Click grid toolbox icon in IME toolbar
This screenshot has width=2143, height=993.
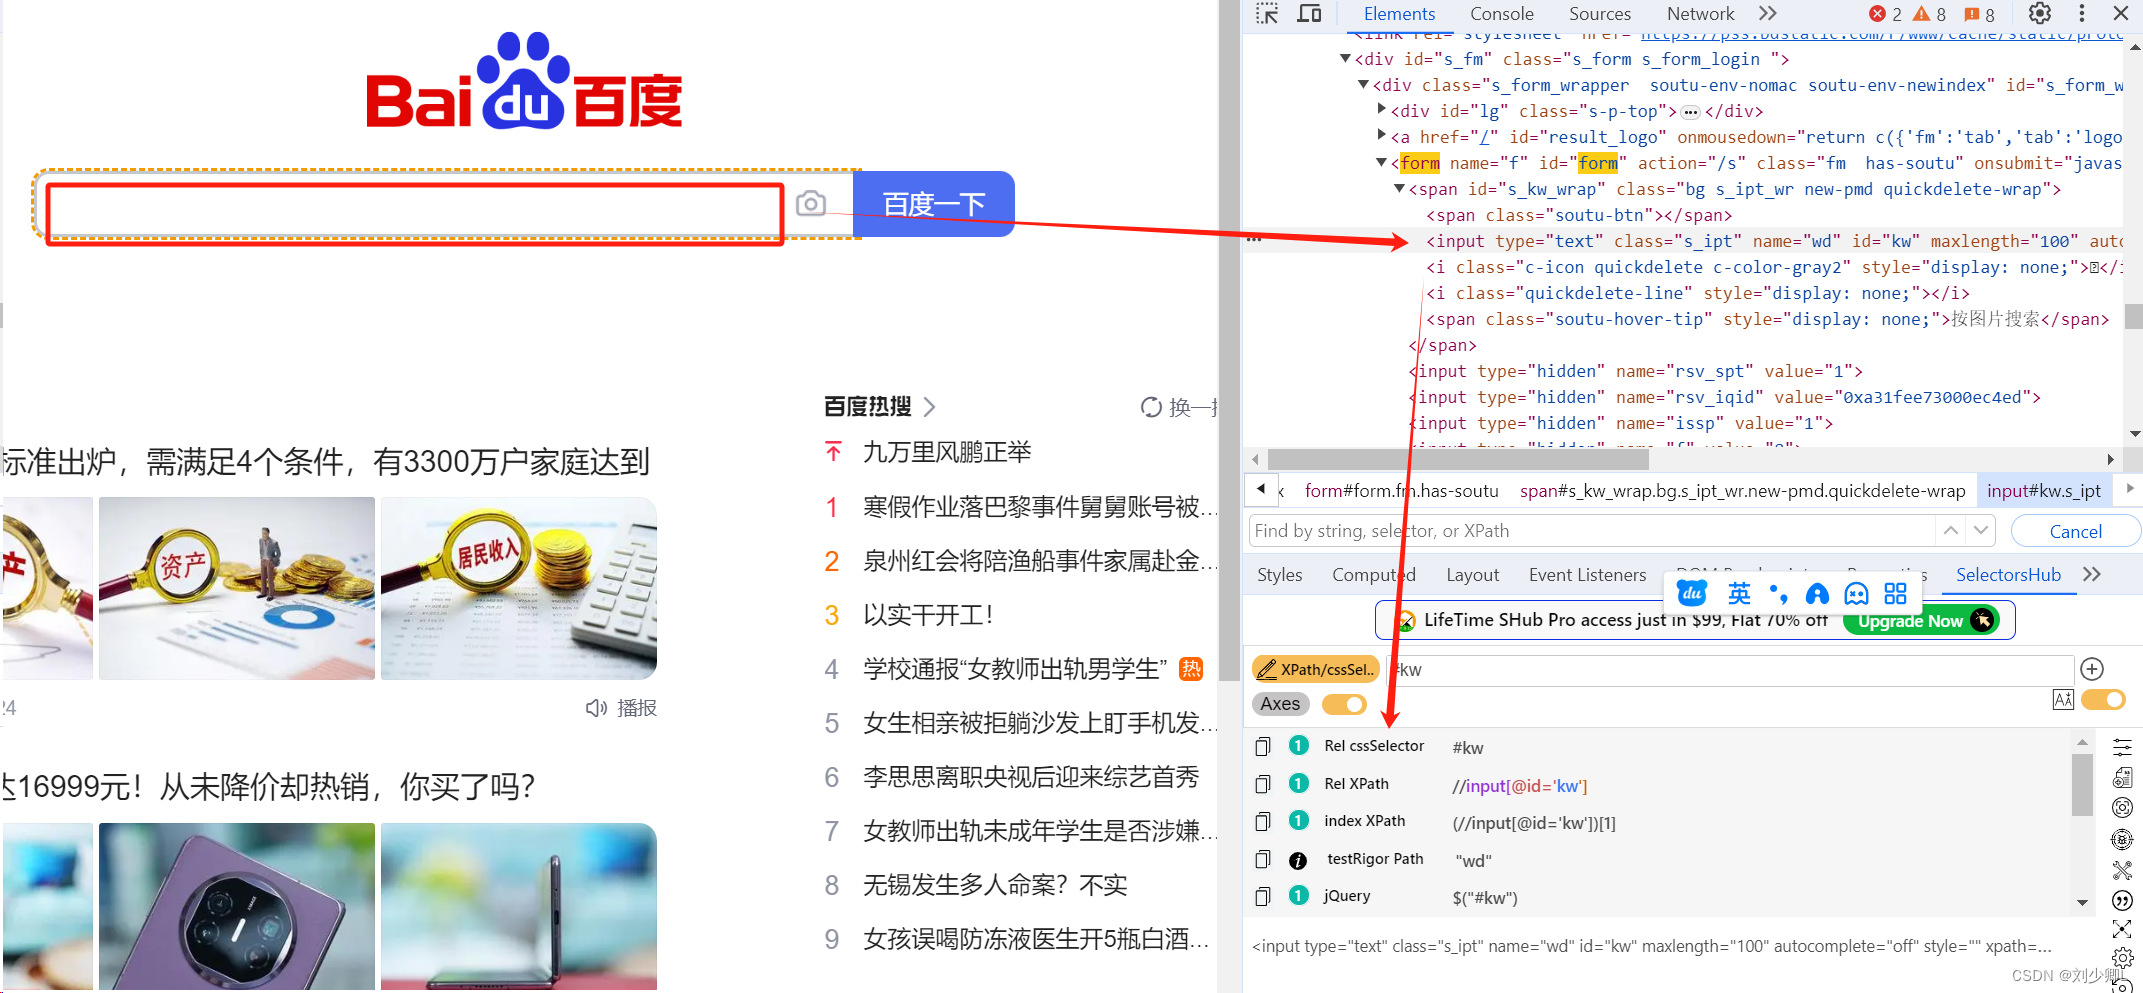(x=1895, y=594)
